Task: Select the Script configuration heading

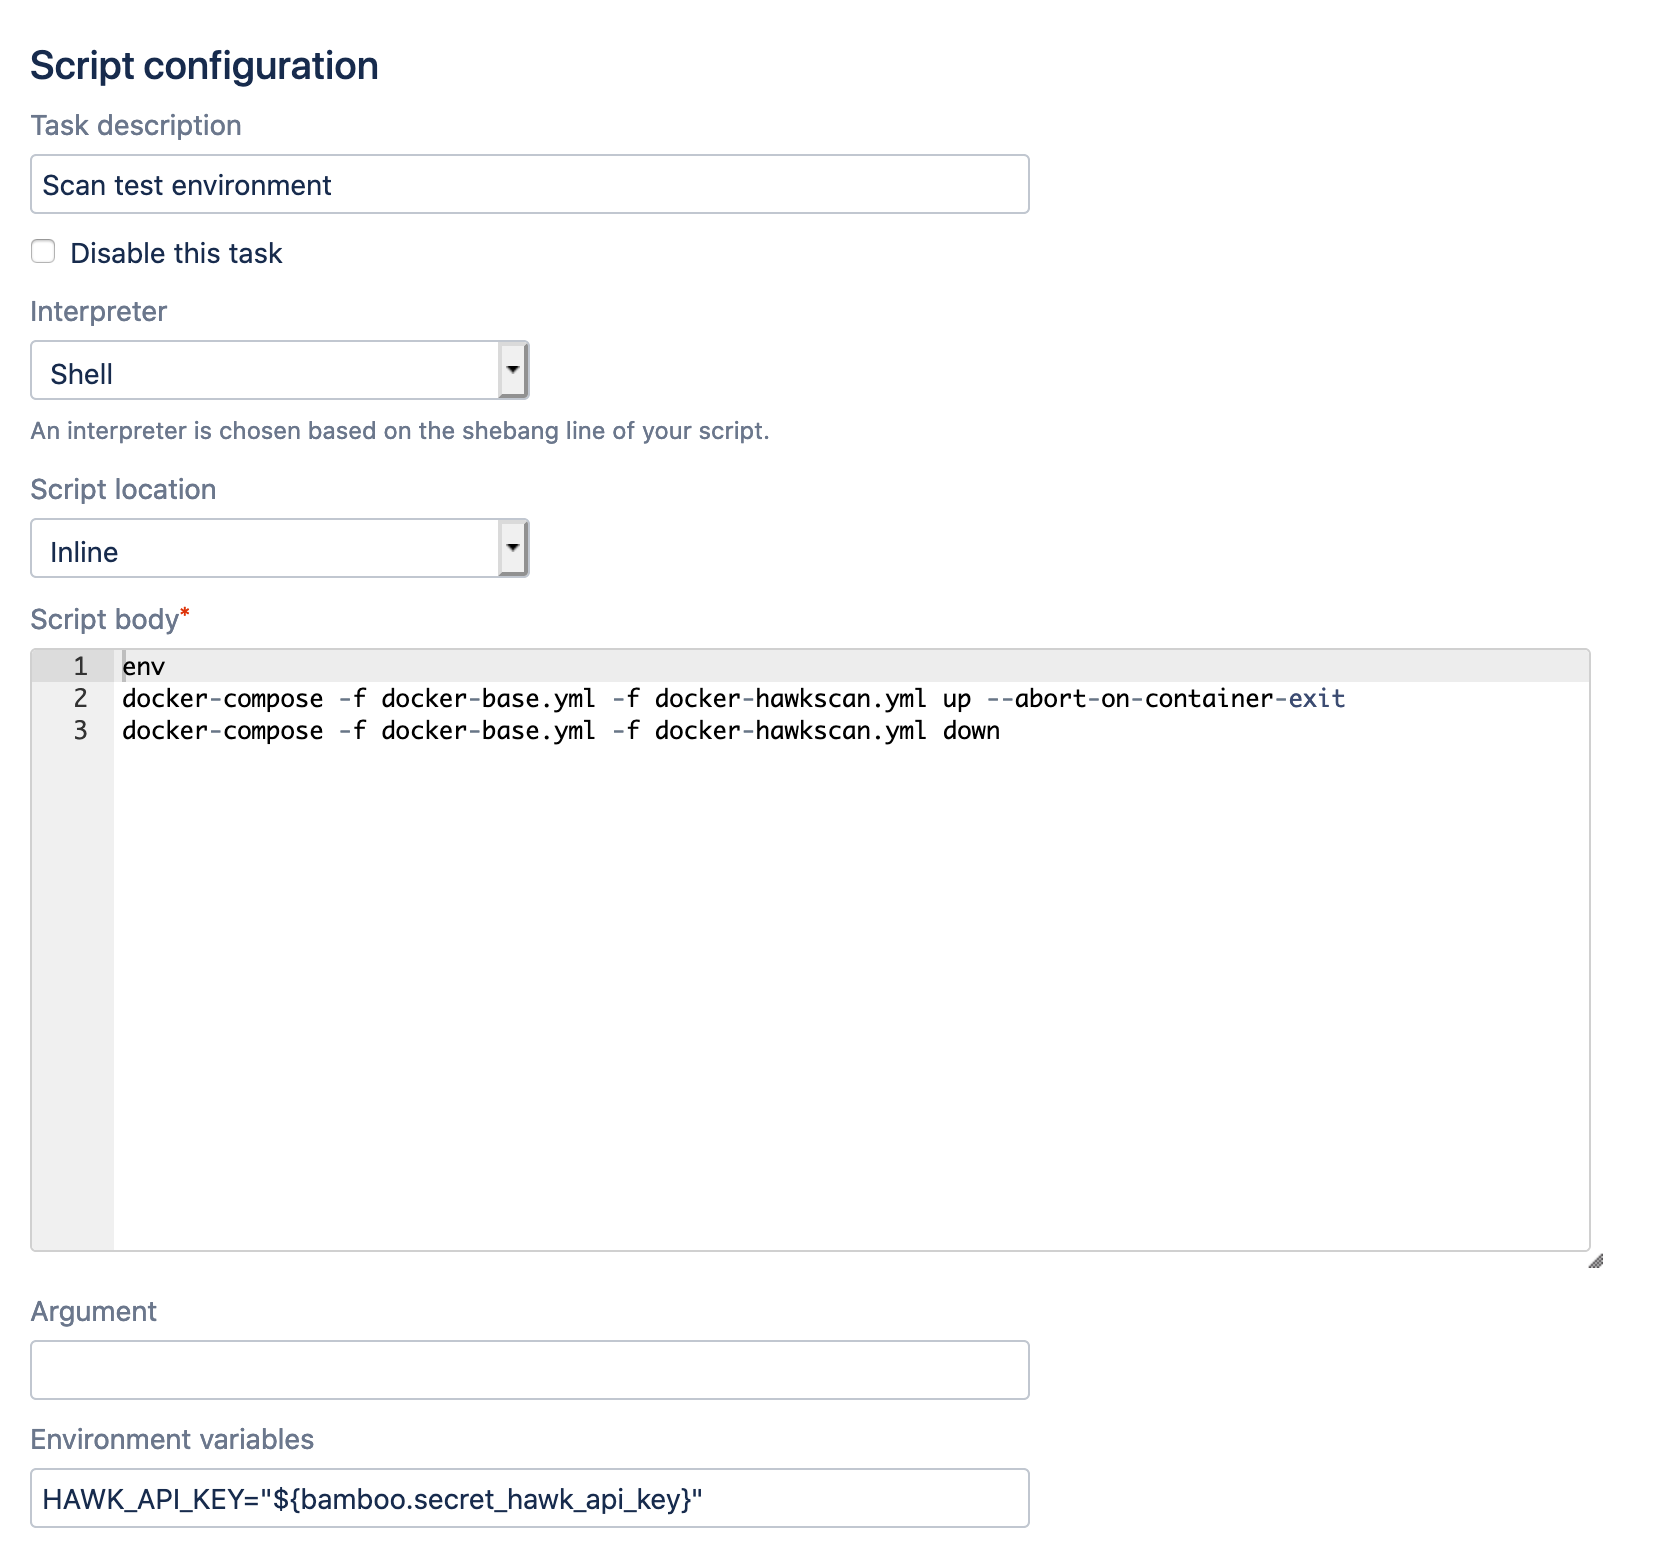Action: [204, 64]
